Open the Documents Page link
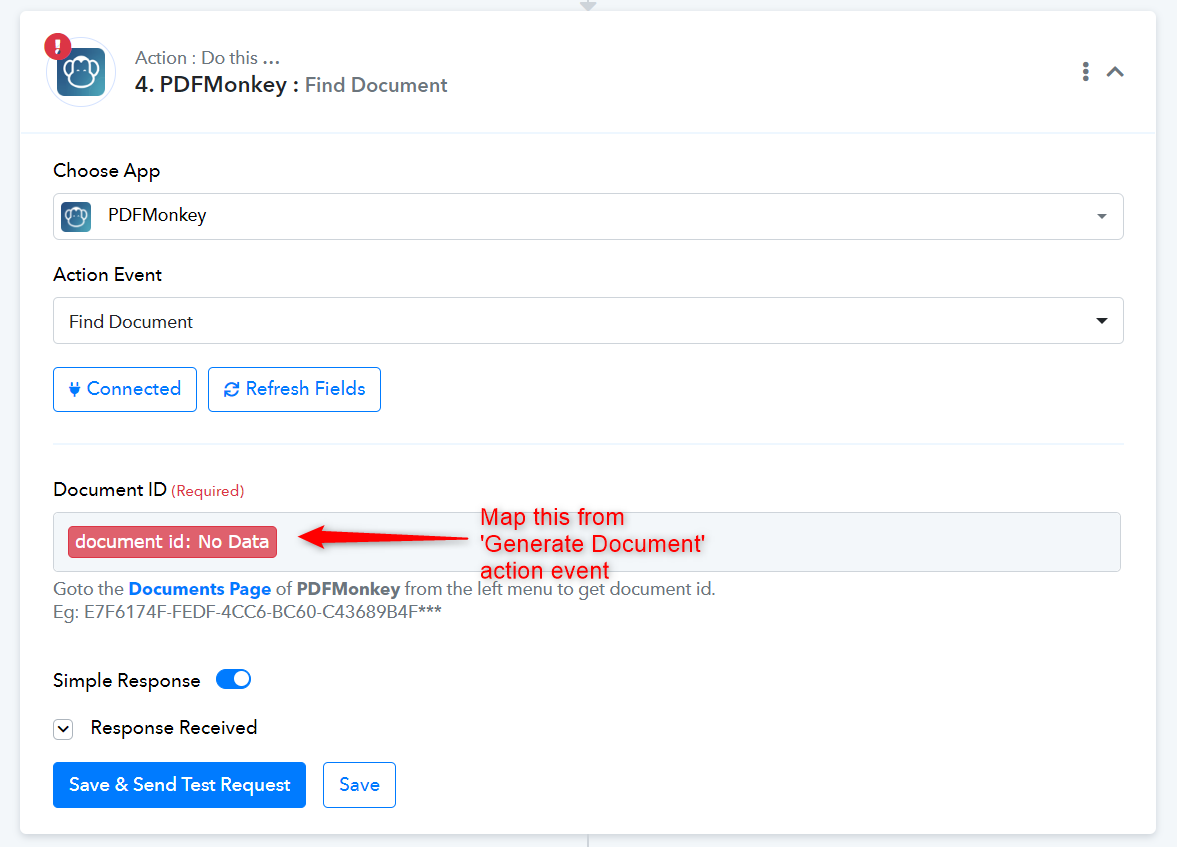 coord(200,589)
